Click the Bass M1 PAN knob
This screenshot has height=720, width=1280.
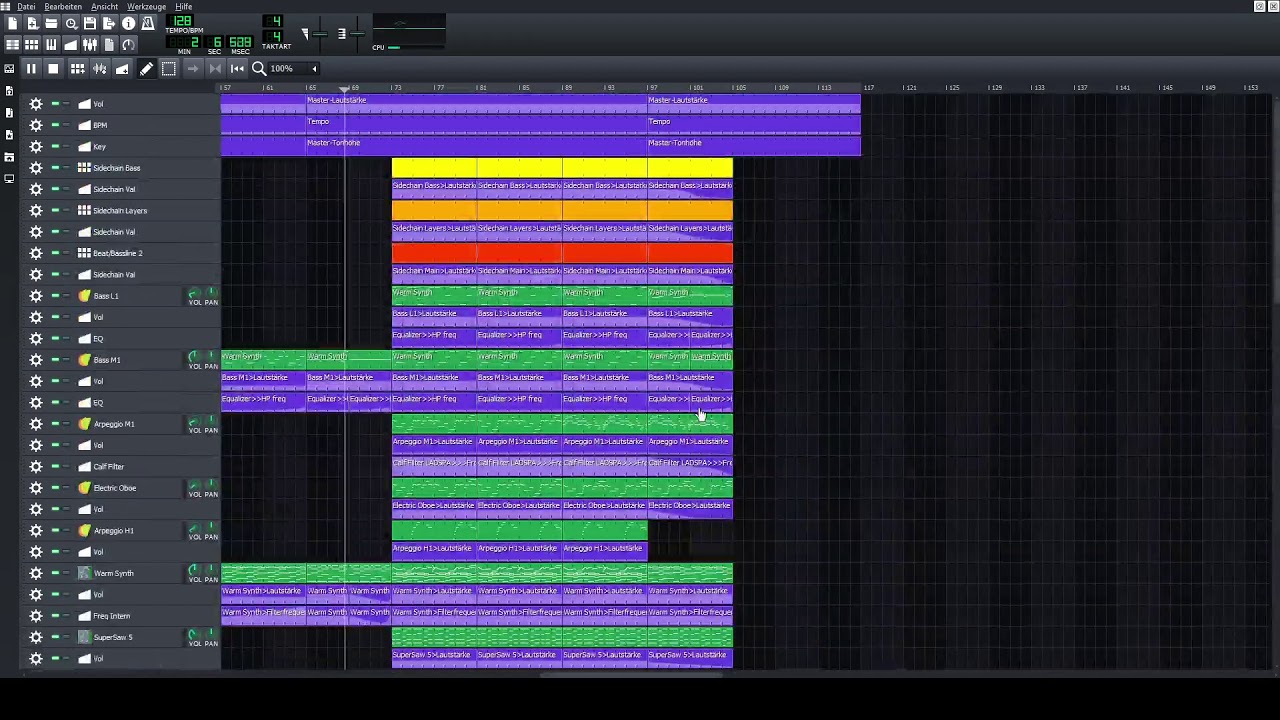(210, 358)
